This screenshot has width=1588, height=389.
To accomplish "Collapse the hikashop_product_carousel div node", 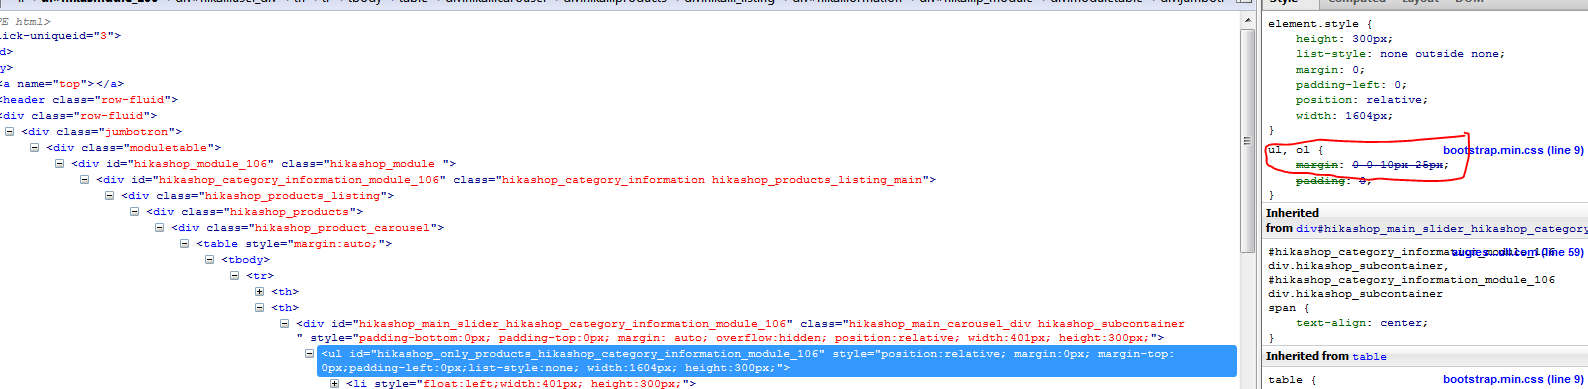I will pos(160,228).
